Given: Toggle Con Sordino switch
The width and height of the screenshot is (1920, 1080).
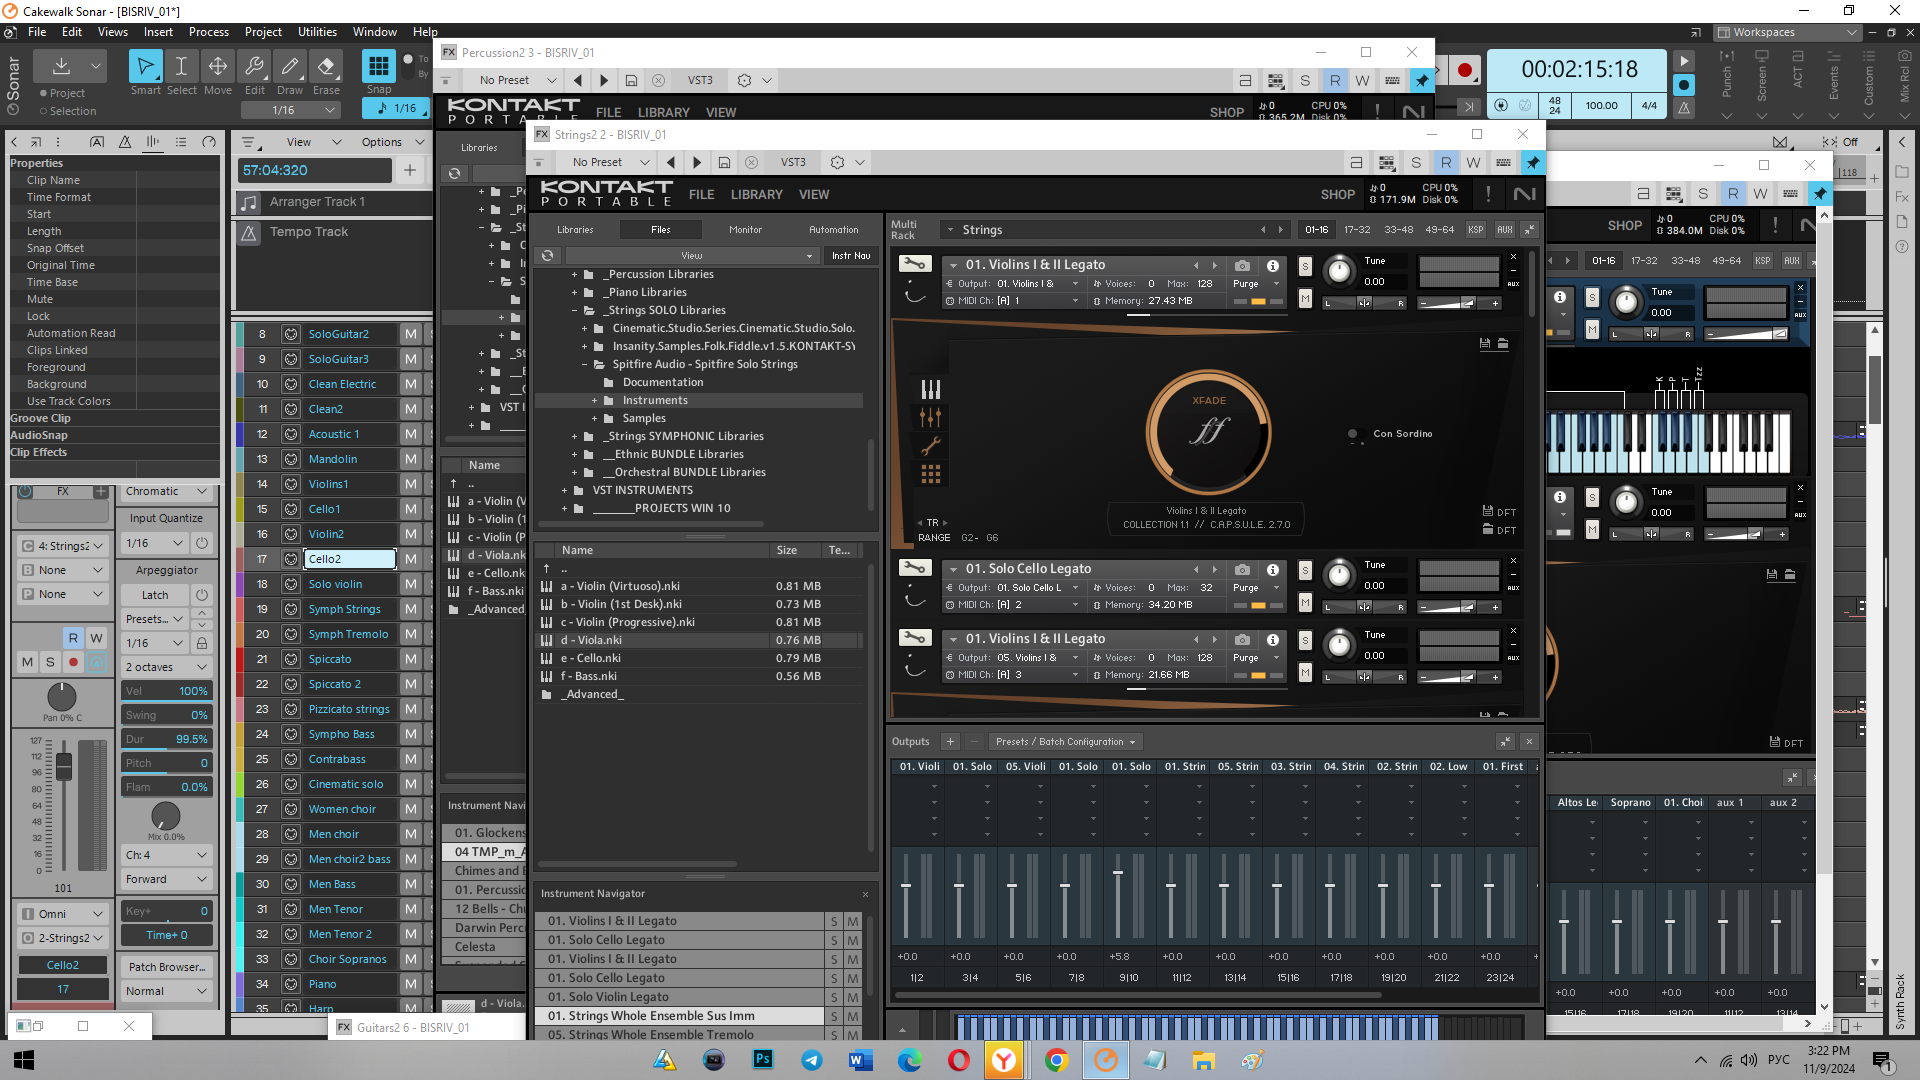Looking at the screenshot, I should click(x=1354, y=434).
